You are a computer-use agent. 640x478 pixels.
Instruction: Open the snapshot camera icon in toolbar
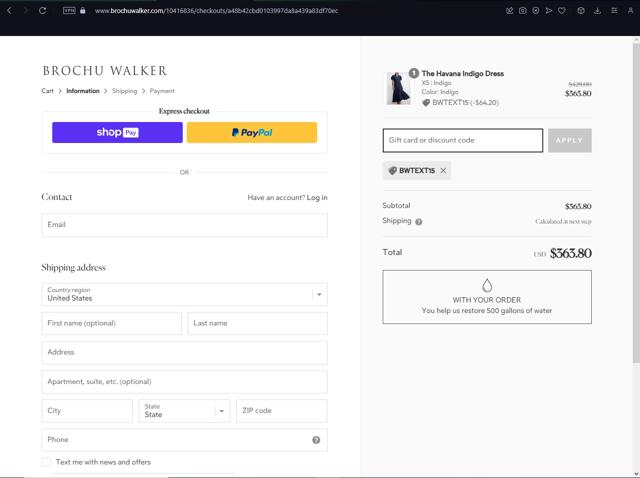522,11
